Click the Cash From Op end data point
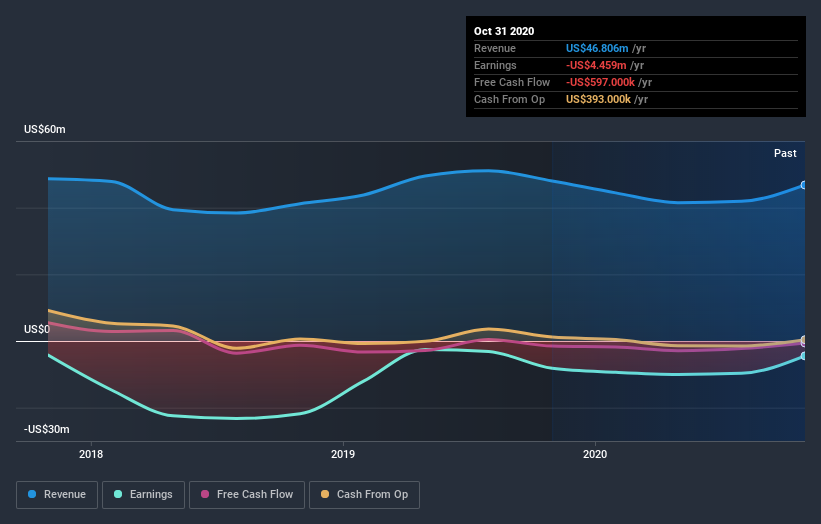 (804, 340)
